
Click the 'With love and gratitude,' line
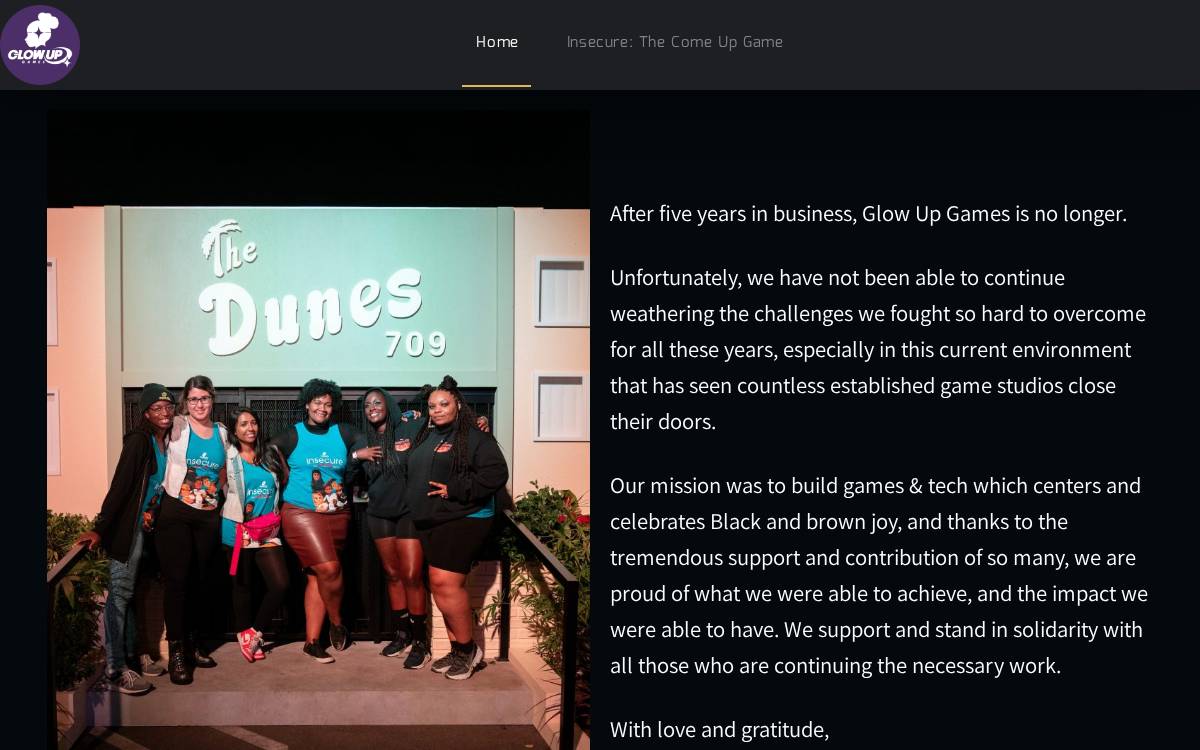(x=719, y=729)
